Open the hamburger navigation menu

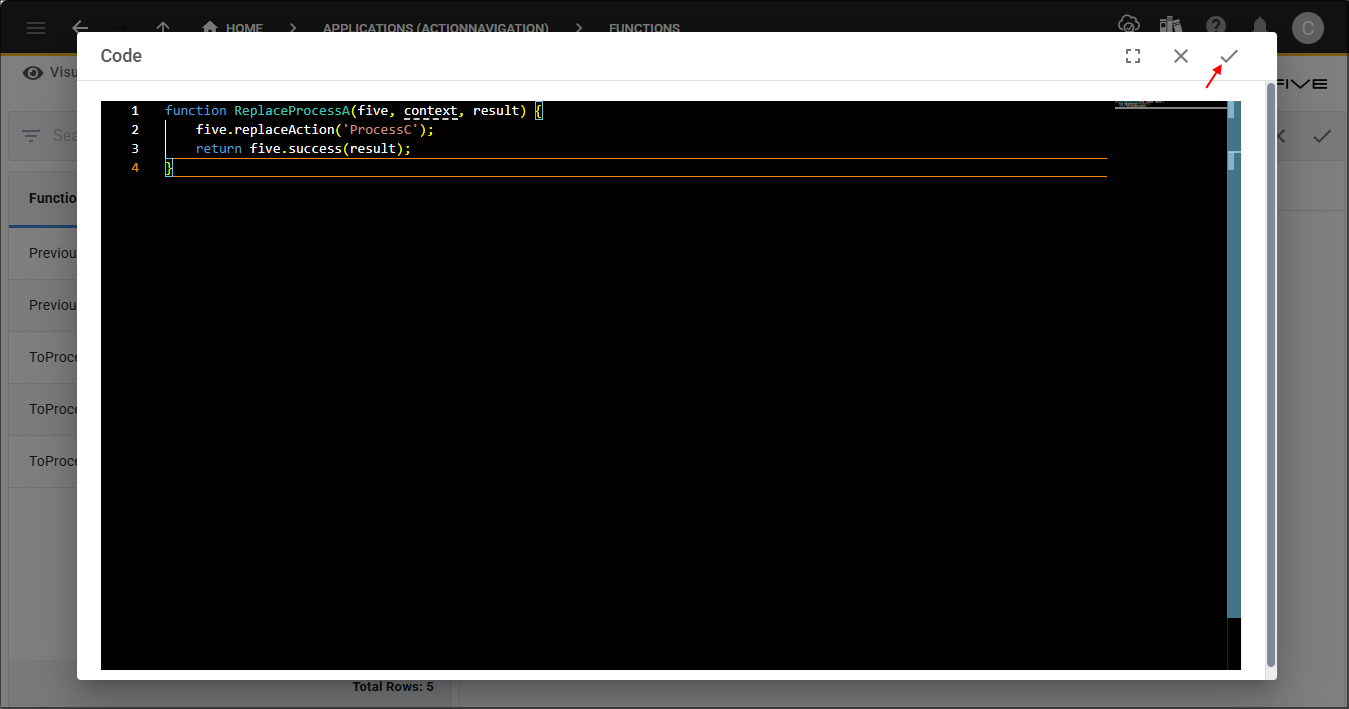point(36,28)
